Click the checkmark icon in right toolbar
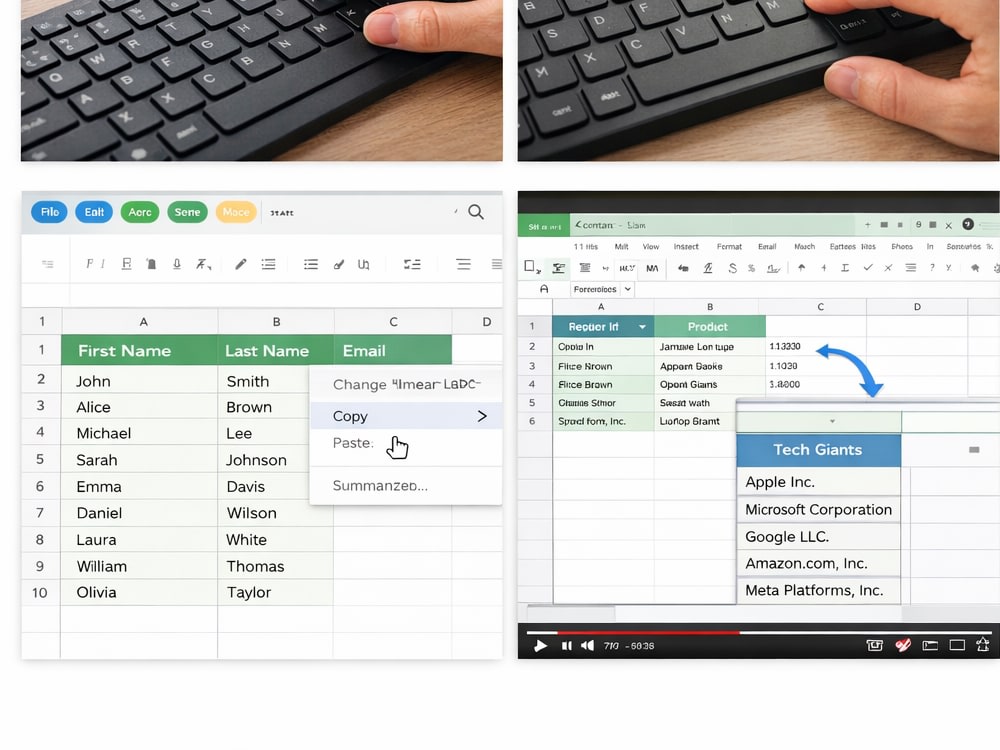1000x750 pixels. tap(867, 268)
